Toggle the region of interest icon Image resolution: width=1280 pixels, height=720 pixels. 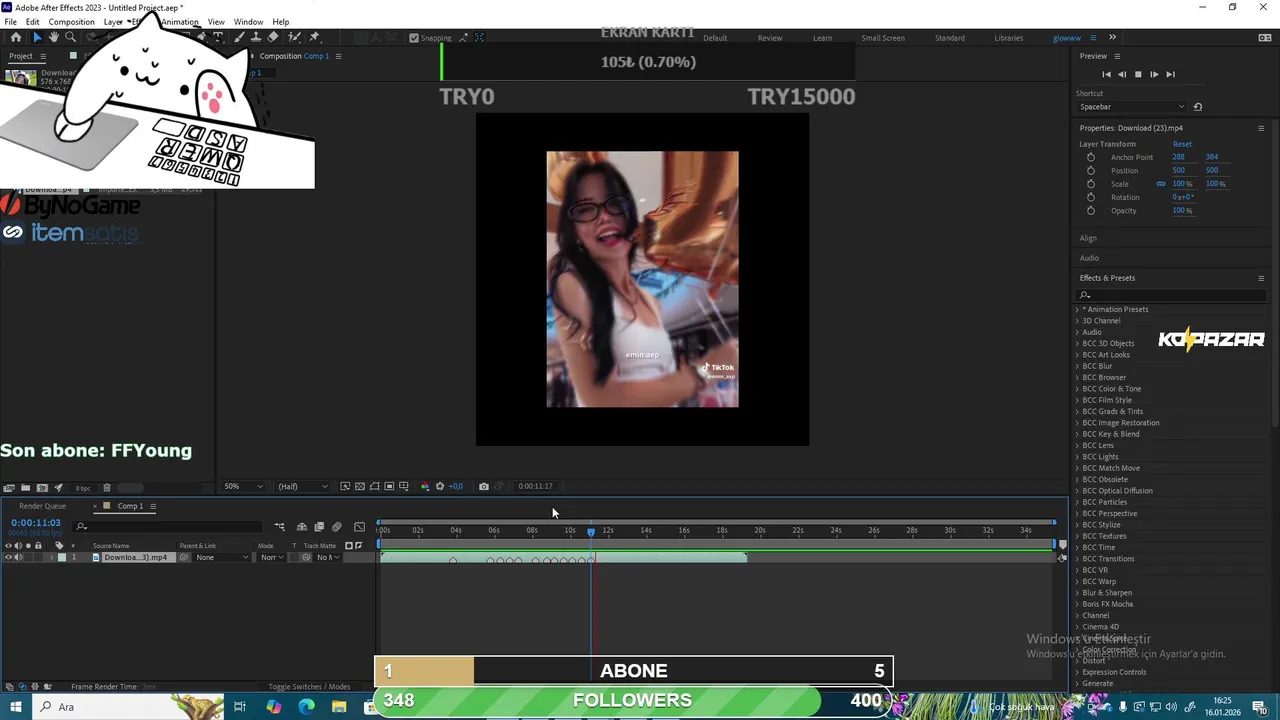(x=389, y=486)
